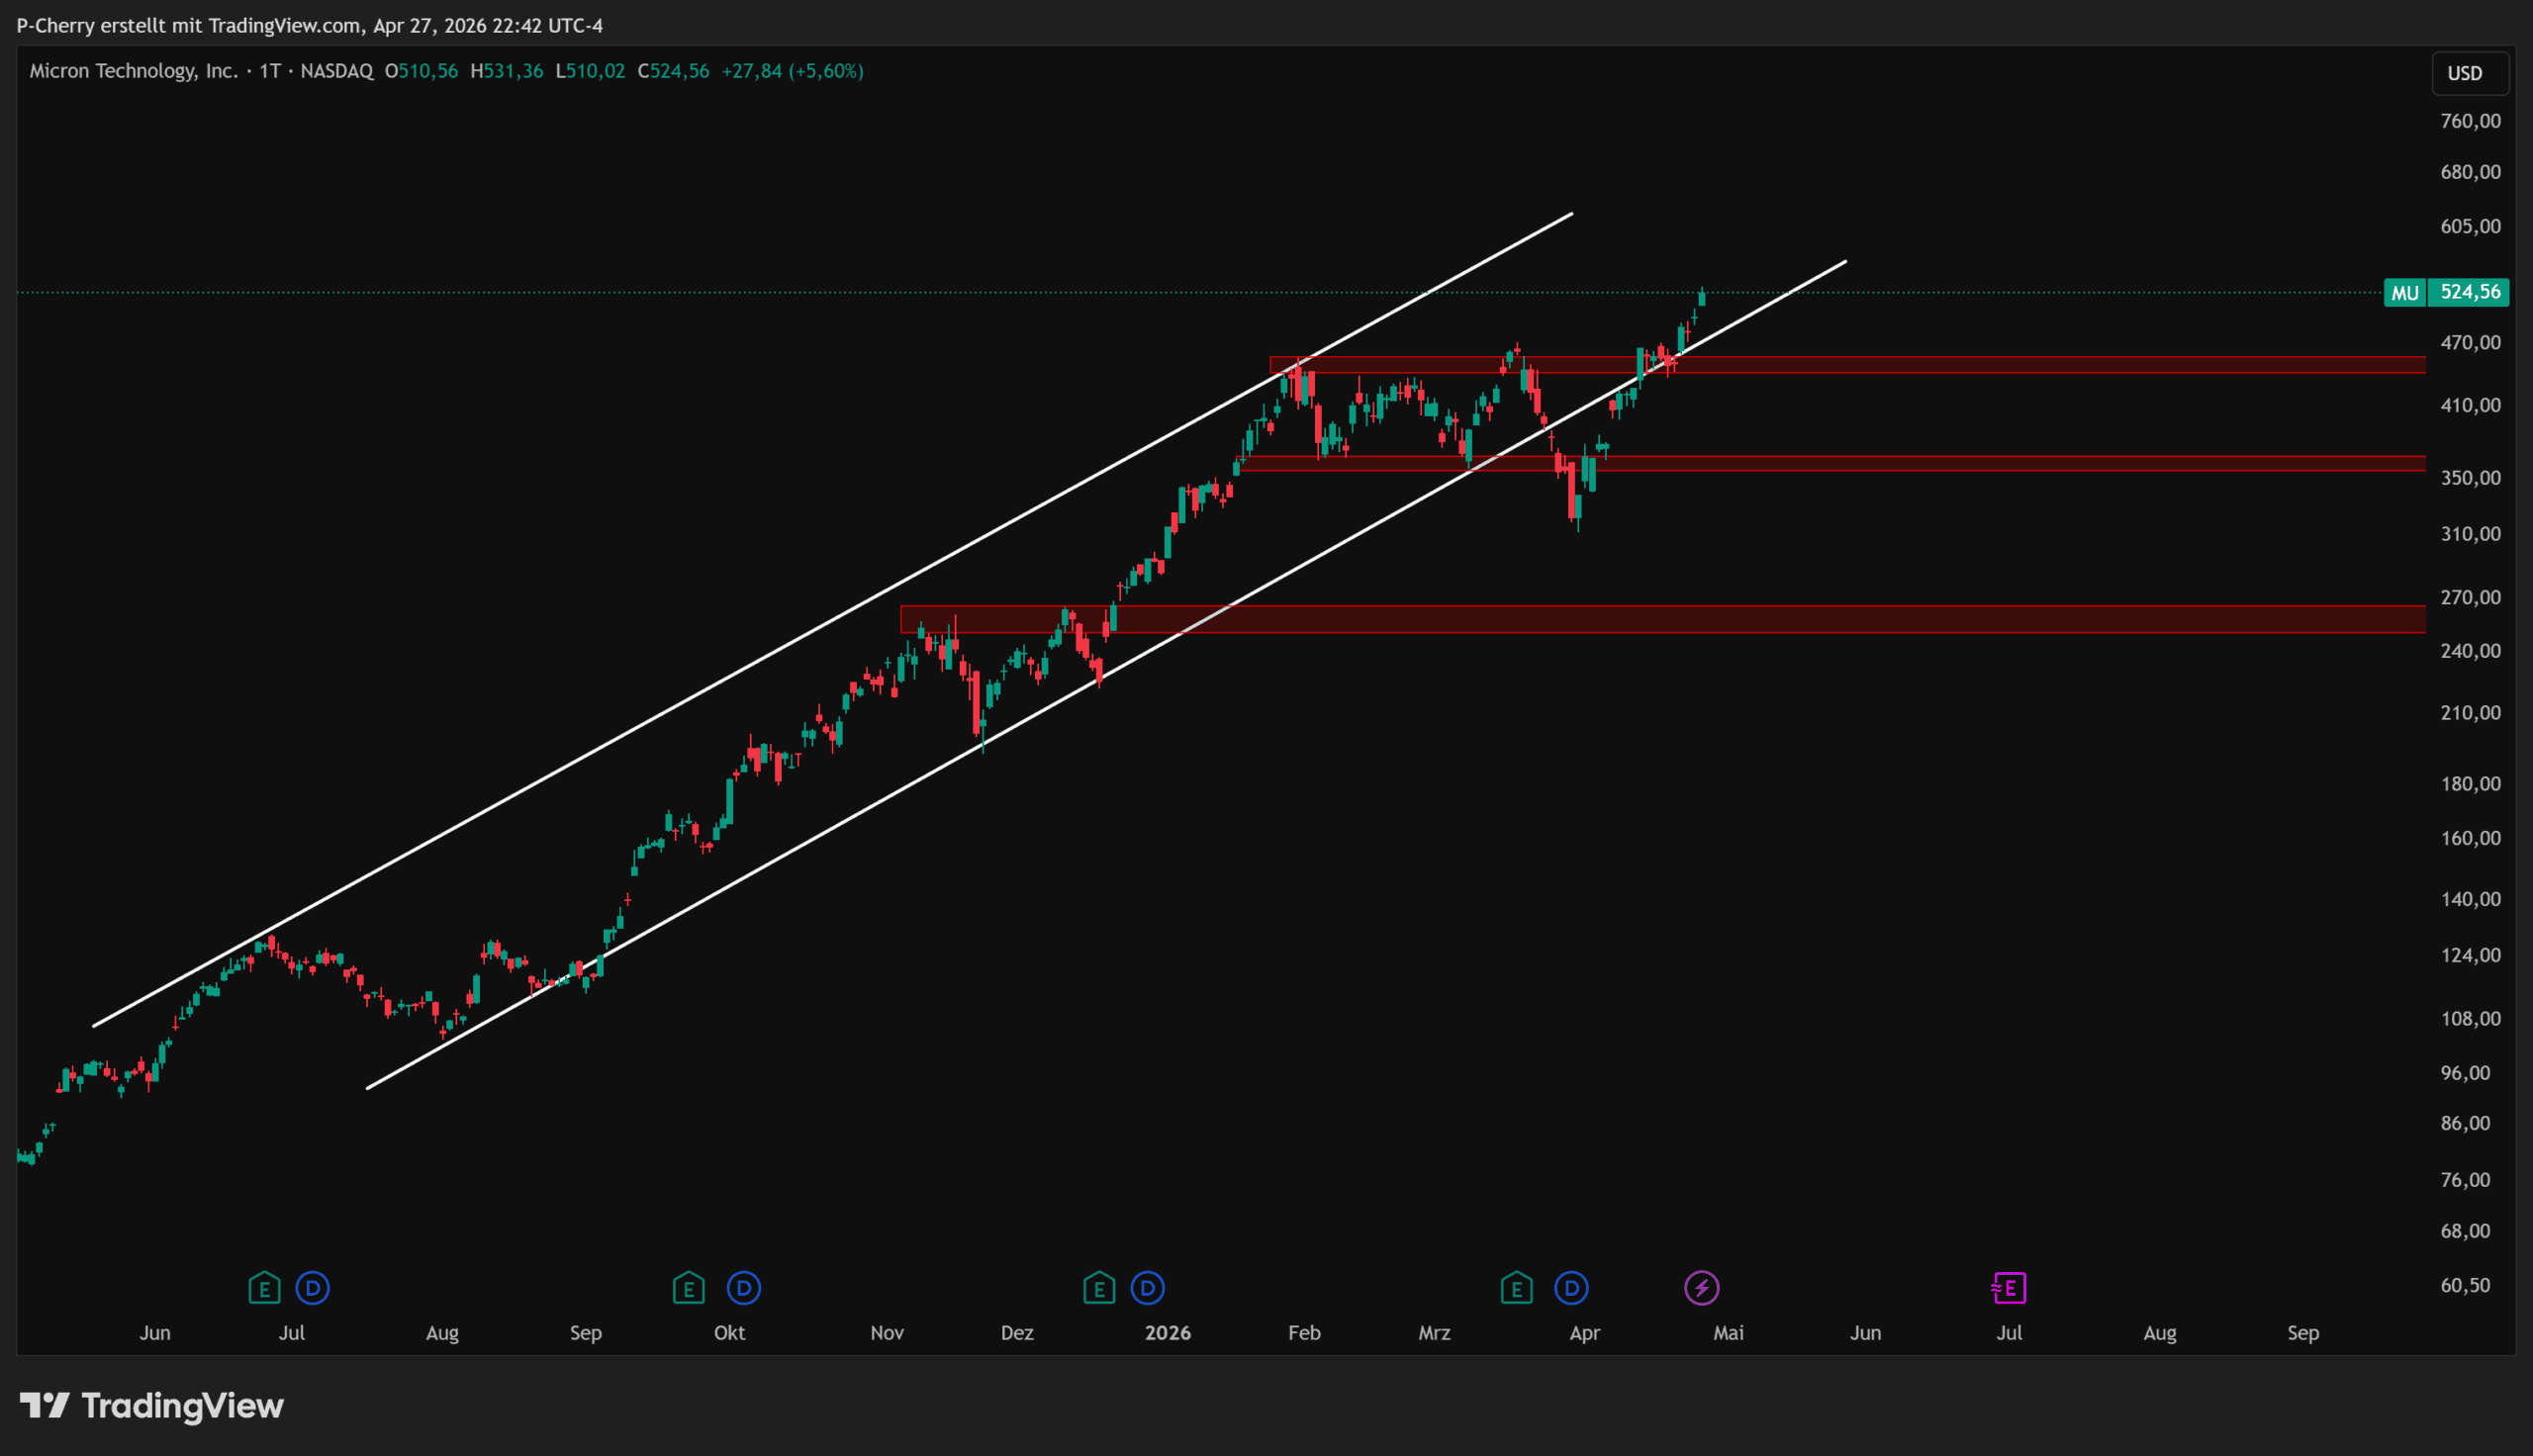The image size is (2533, 1456).
Task: Click the dividend D marker near Jul 2025
Action: coord(313,1288)
